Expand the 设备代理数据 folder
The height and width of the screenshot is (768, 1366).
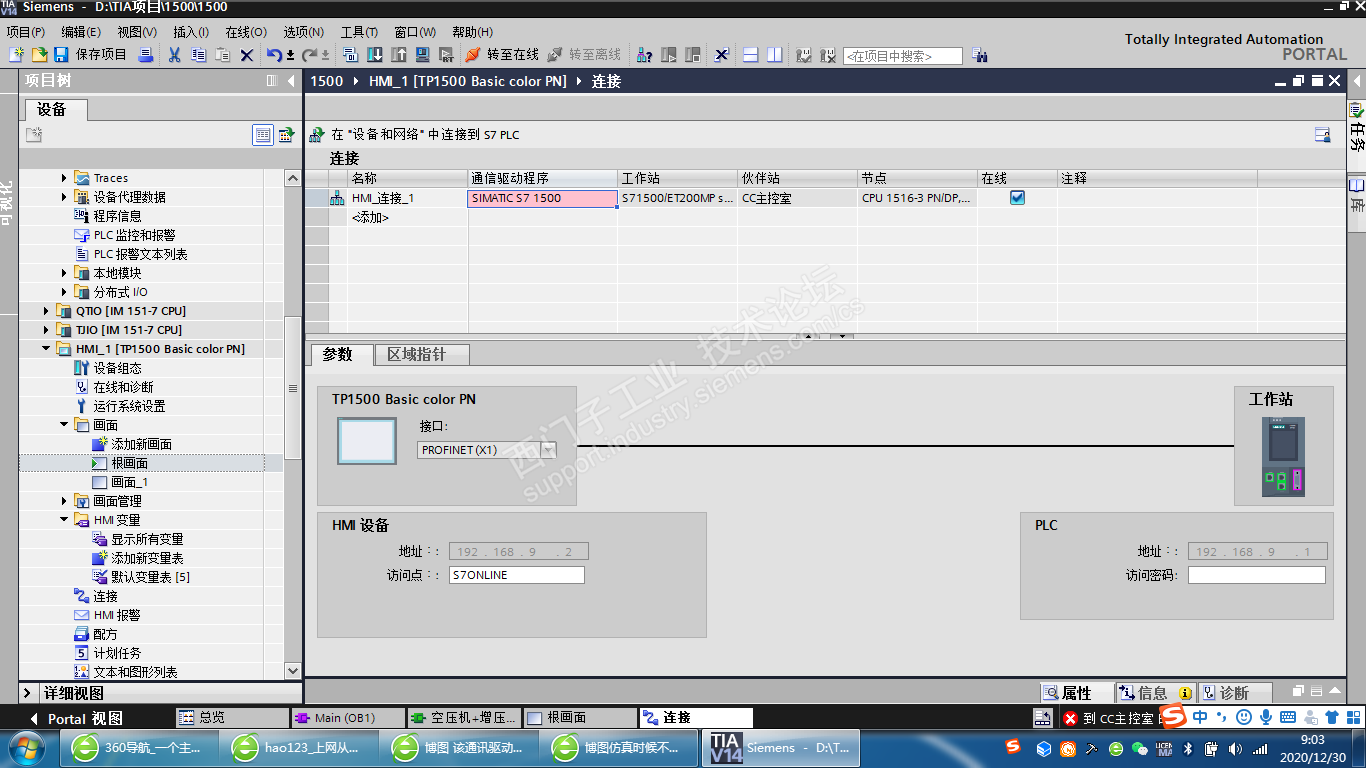point(65,197)
